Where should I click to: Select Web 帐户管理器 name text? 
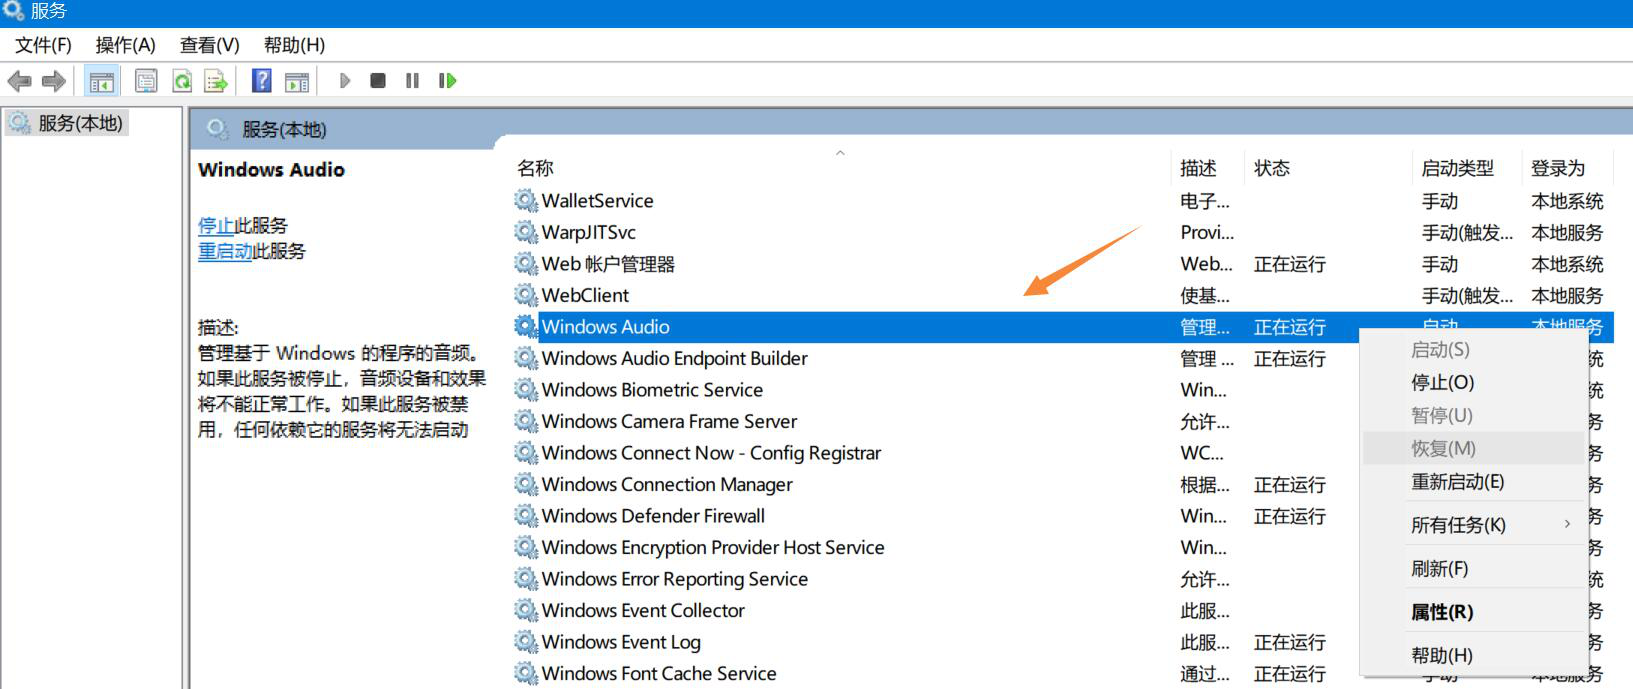[608, 264]
